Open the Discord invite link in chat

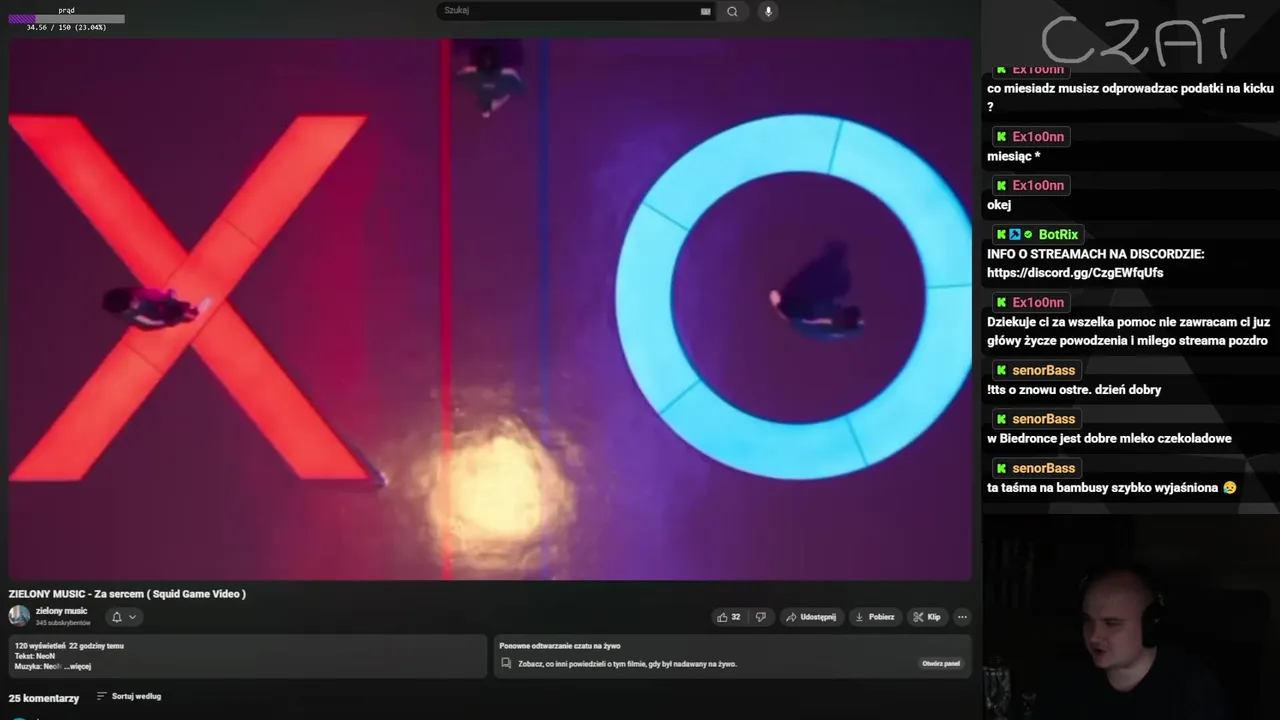(x=1075, y=273)
